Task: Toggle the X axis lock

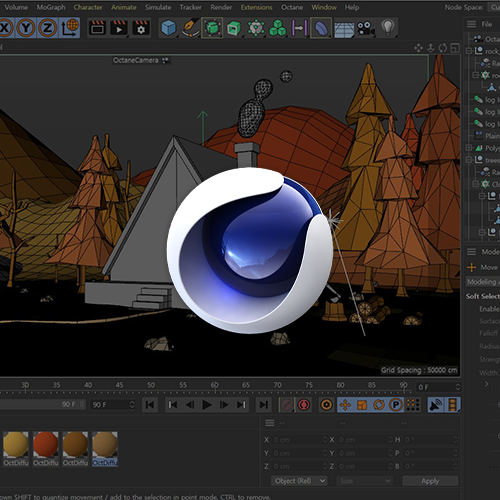Action: (5, 28)
